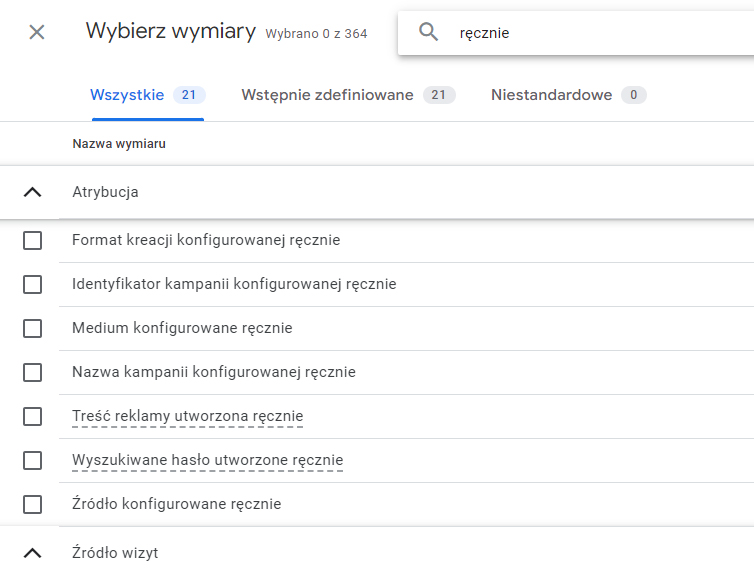The height and width of the screenshot is (575, 754).
Task: Click the Nazwa wymiaru column header
Action: pyautogui.click(x=119, y=144)
